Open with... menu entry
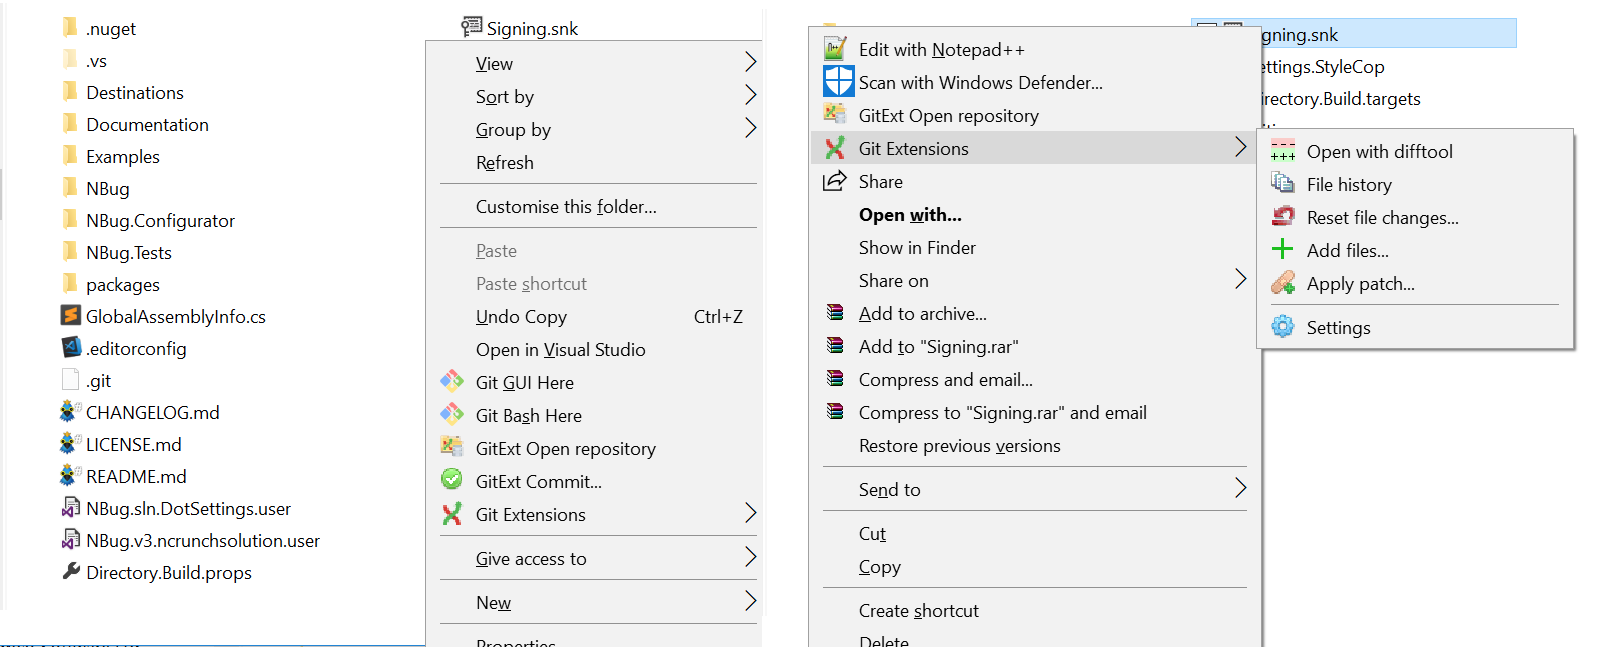1600x647 pixels. point(909,214)
